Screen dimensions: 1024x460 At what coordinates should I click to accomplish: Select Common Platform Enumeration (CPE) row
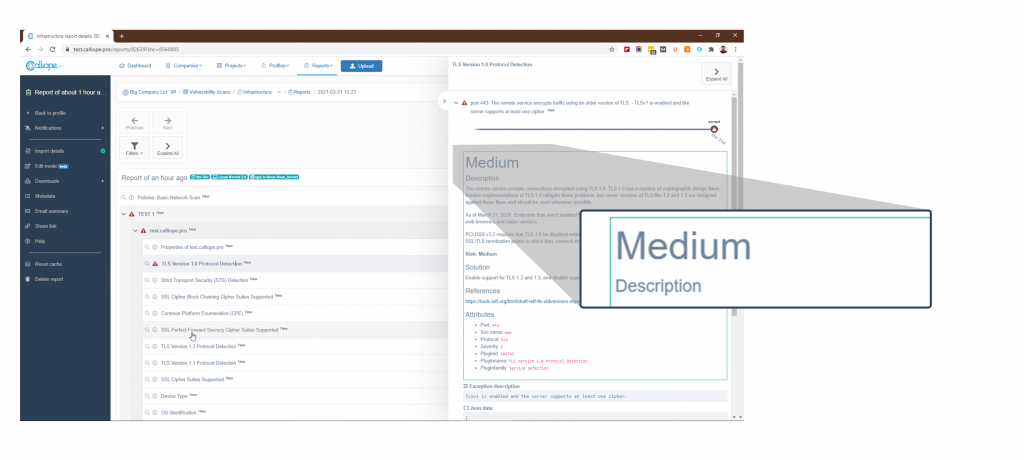(x=295, y=313)
